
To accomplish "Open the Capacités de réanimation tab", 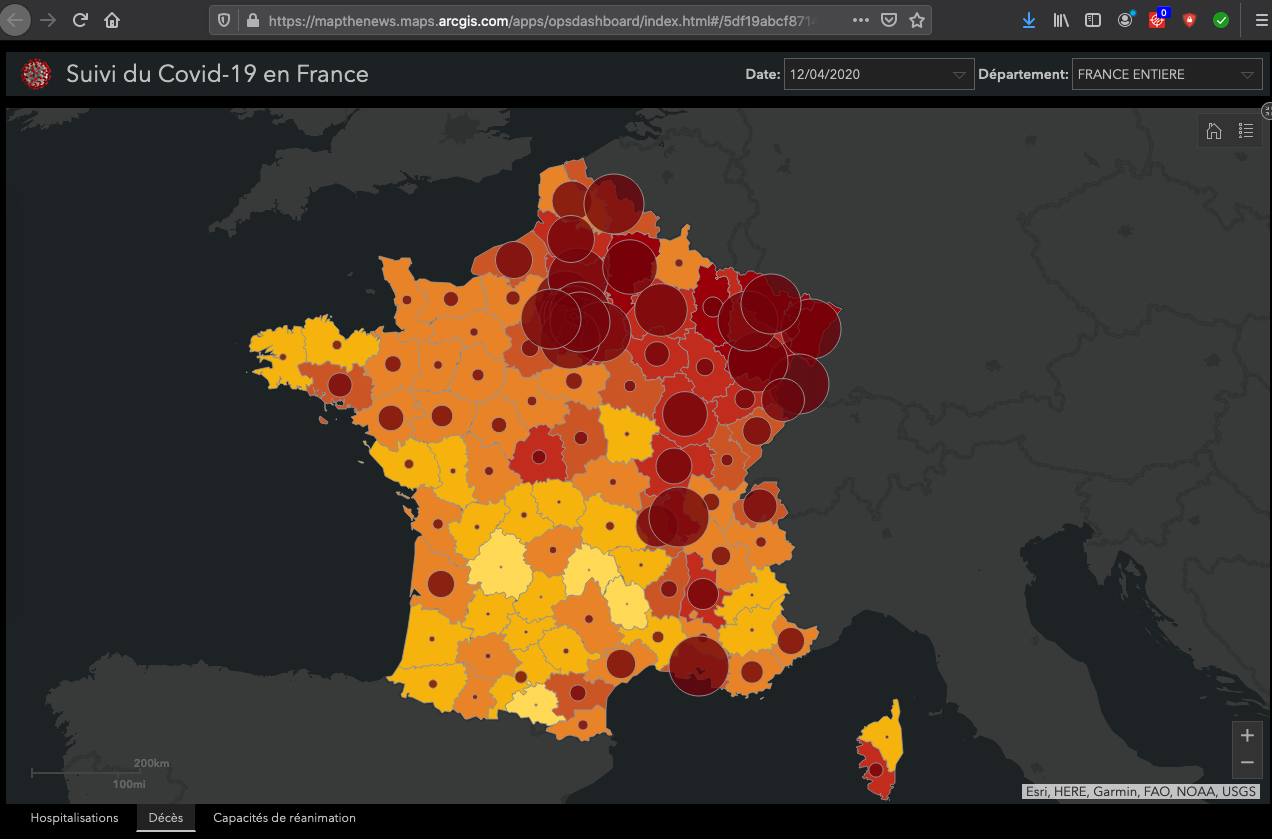I will [284, 818].
